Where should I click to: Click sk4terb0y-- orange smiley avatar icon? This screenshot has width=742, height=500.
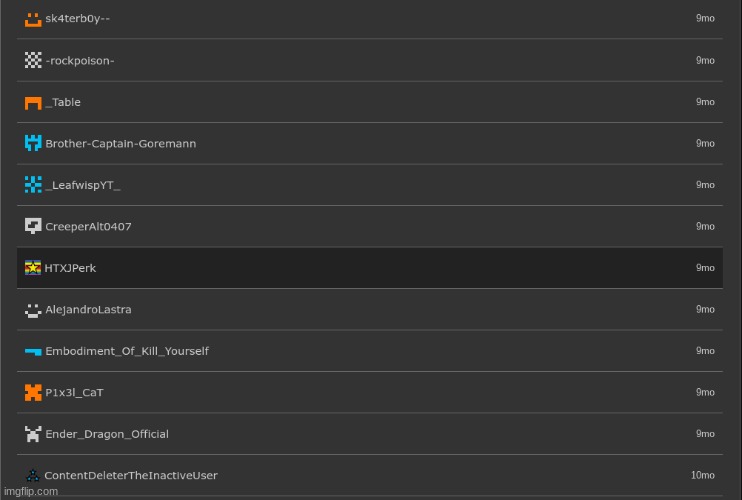coord(33,19)
